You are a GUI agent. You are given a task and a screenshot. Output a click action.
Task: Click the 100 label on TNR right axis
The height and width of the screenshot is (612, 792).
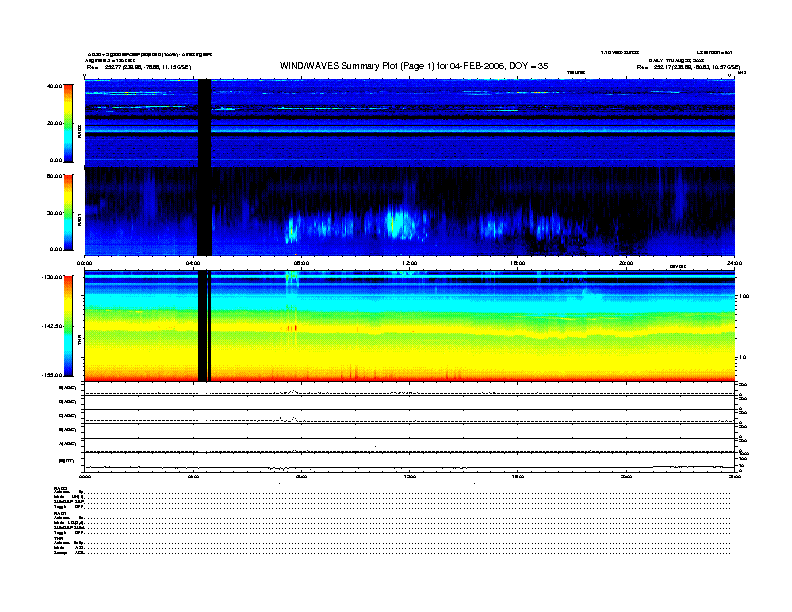[x=744, y=296]
